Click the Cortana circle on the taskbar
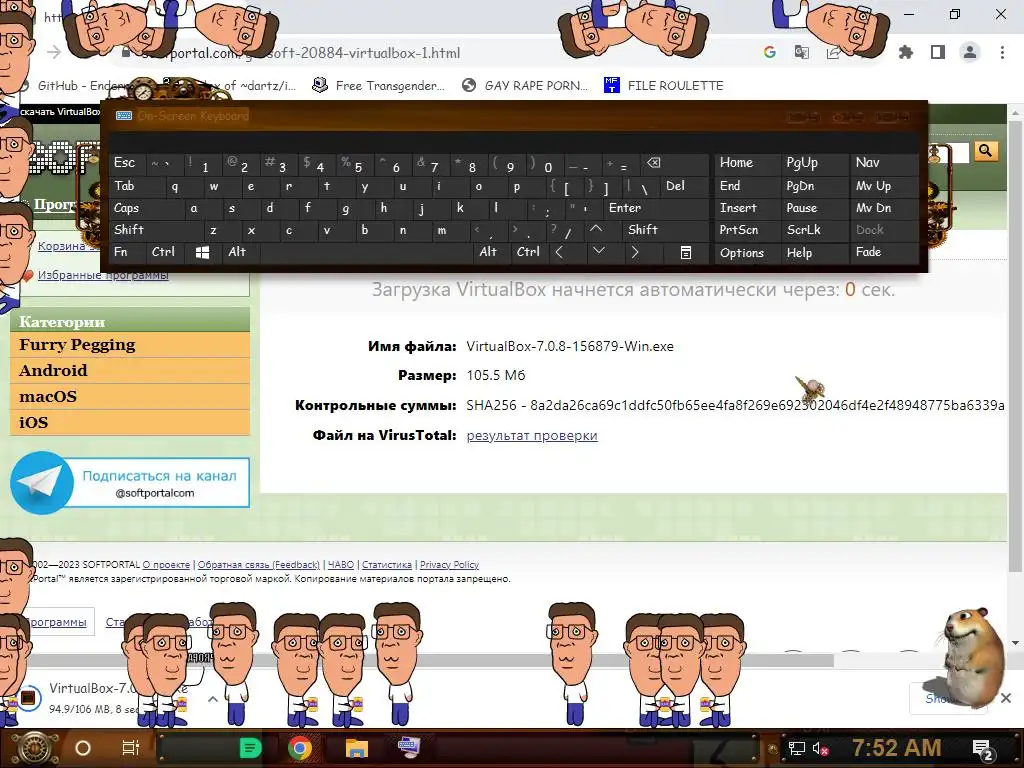 pos(83,748)
